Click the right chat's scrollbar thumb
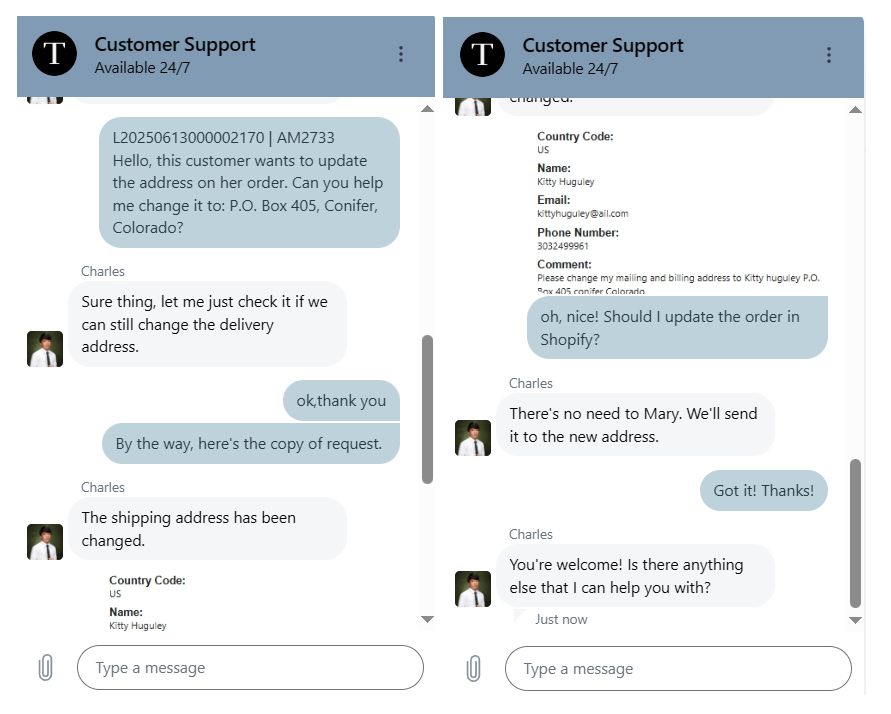The image size is (891, 714). [x=855, y=533]
